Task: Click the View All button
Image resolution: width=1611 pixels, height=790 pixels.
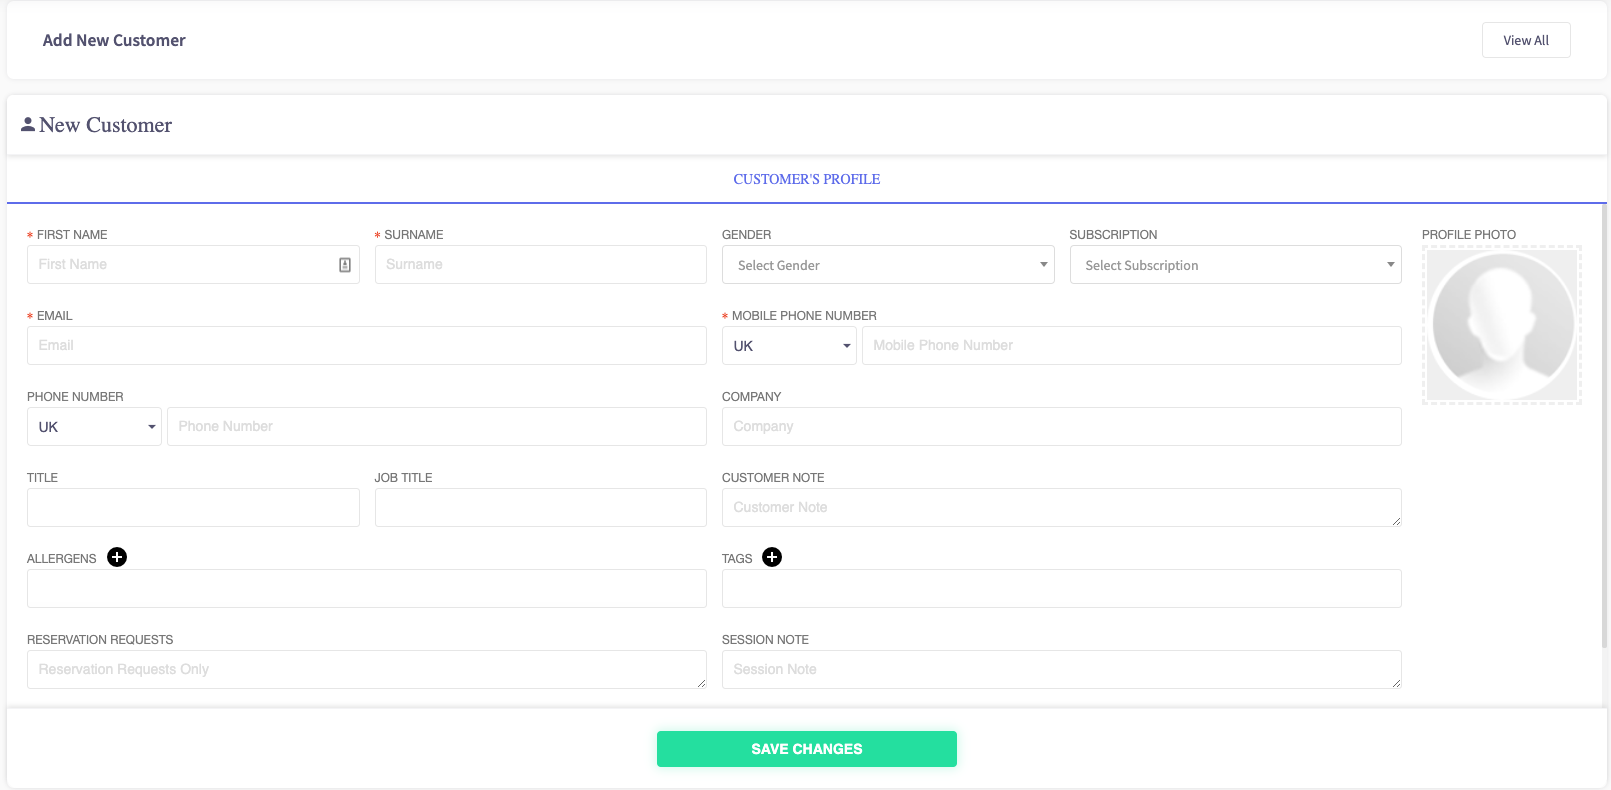Action: pyautogui.click(x=1526, y=40)
